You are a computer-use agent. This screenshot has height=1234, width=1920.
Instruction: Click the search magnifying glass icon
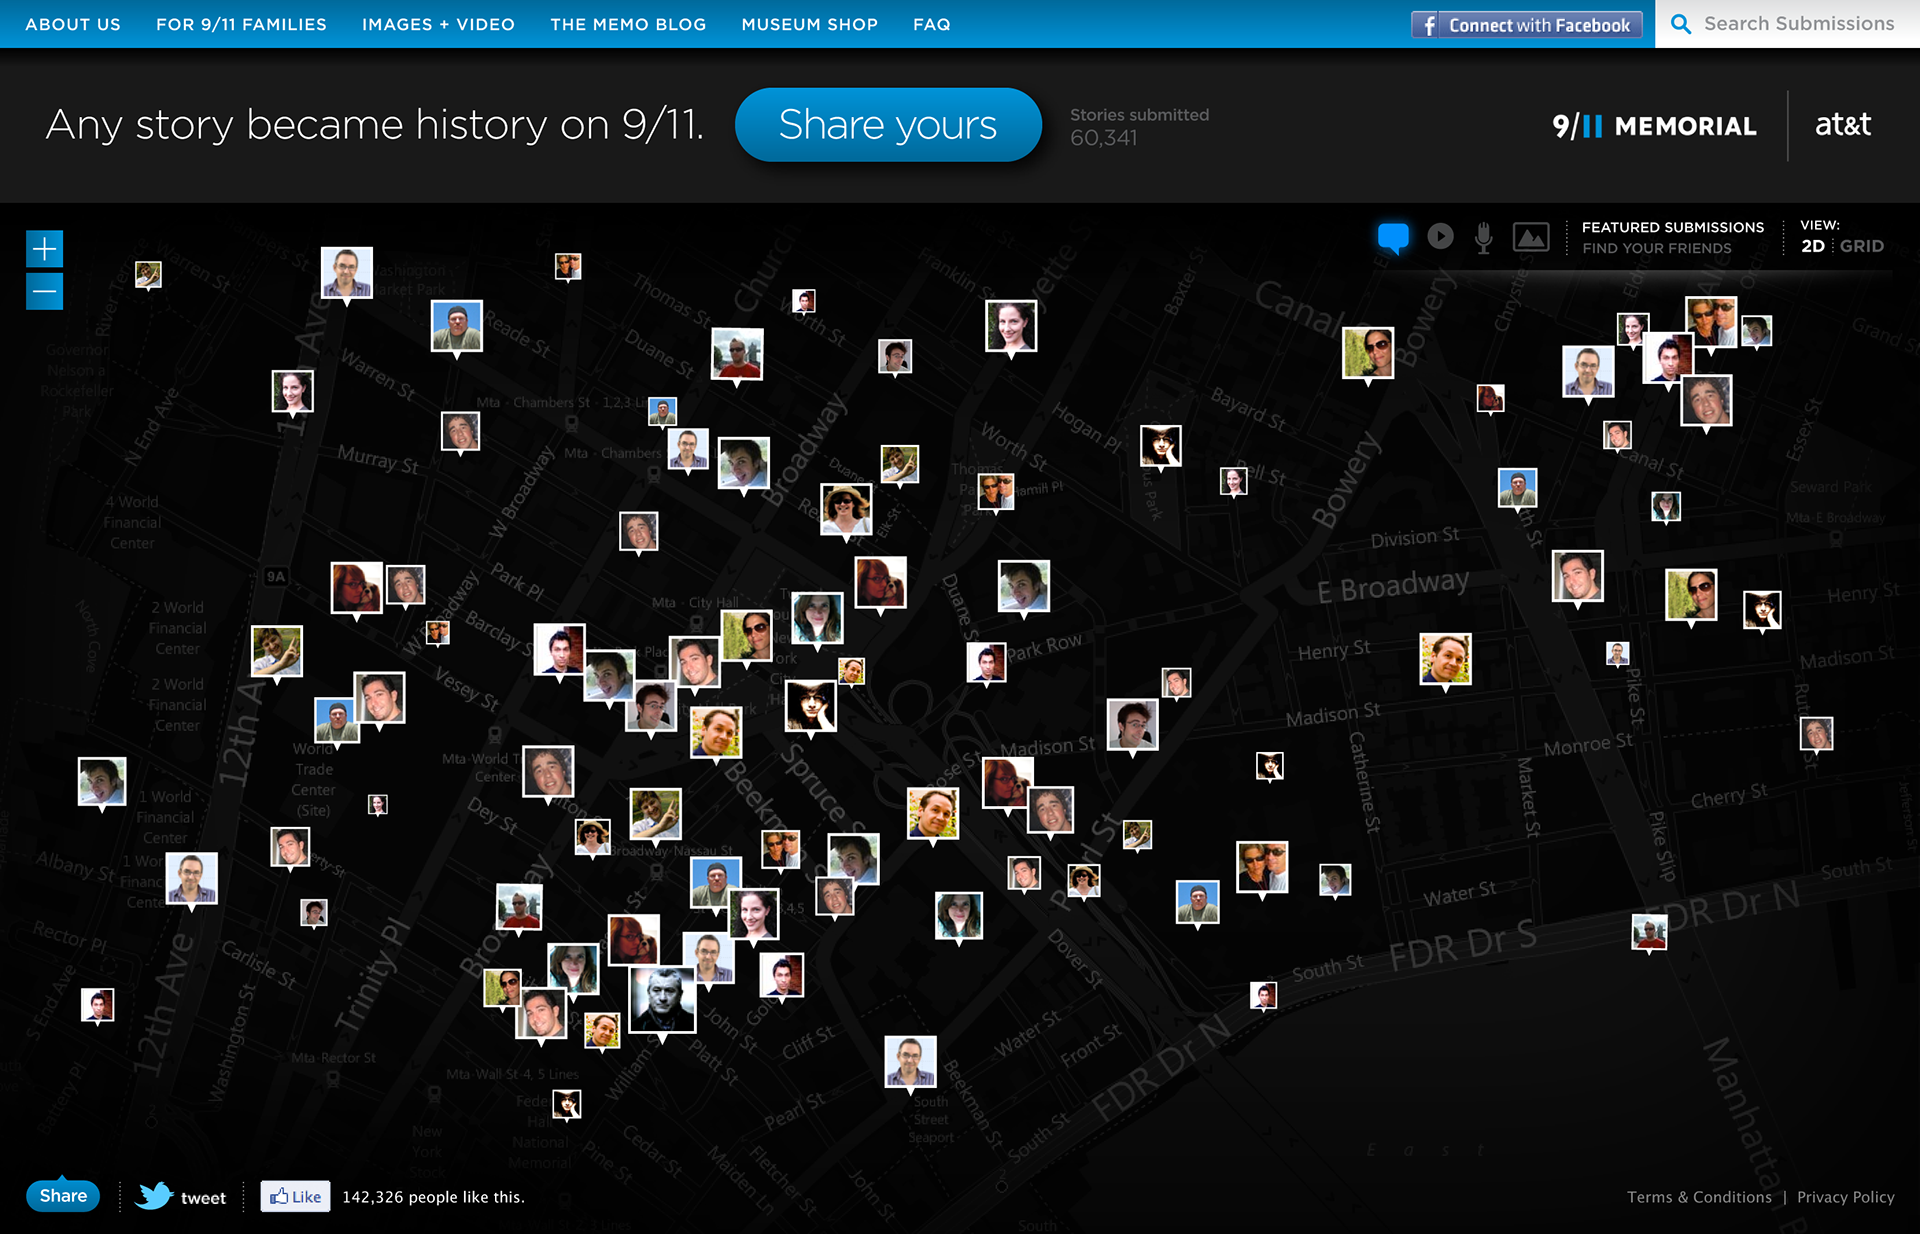(1681, 24)
